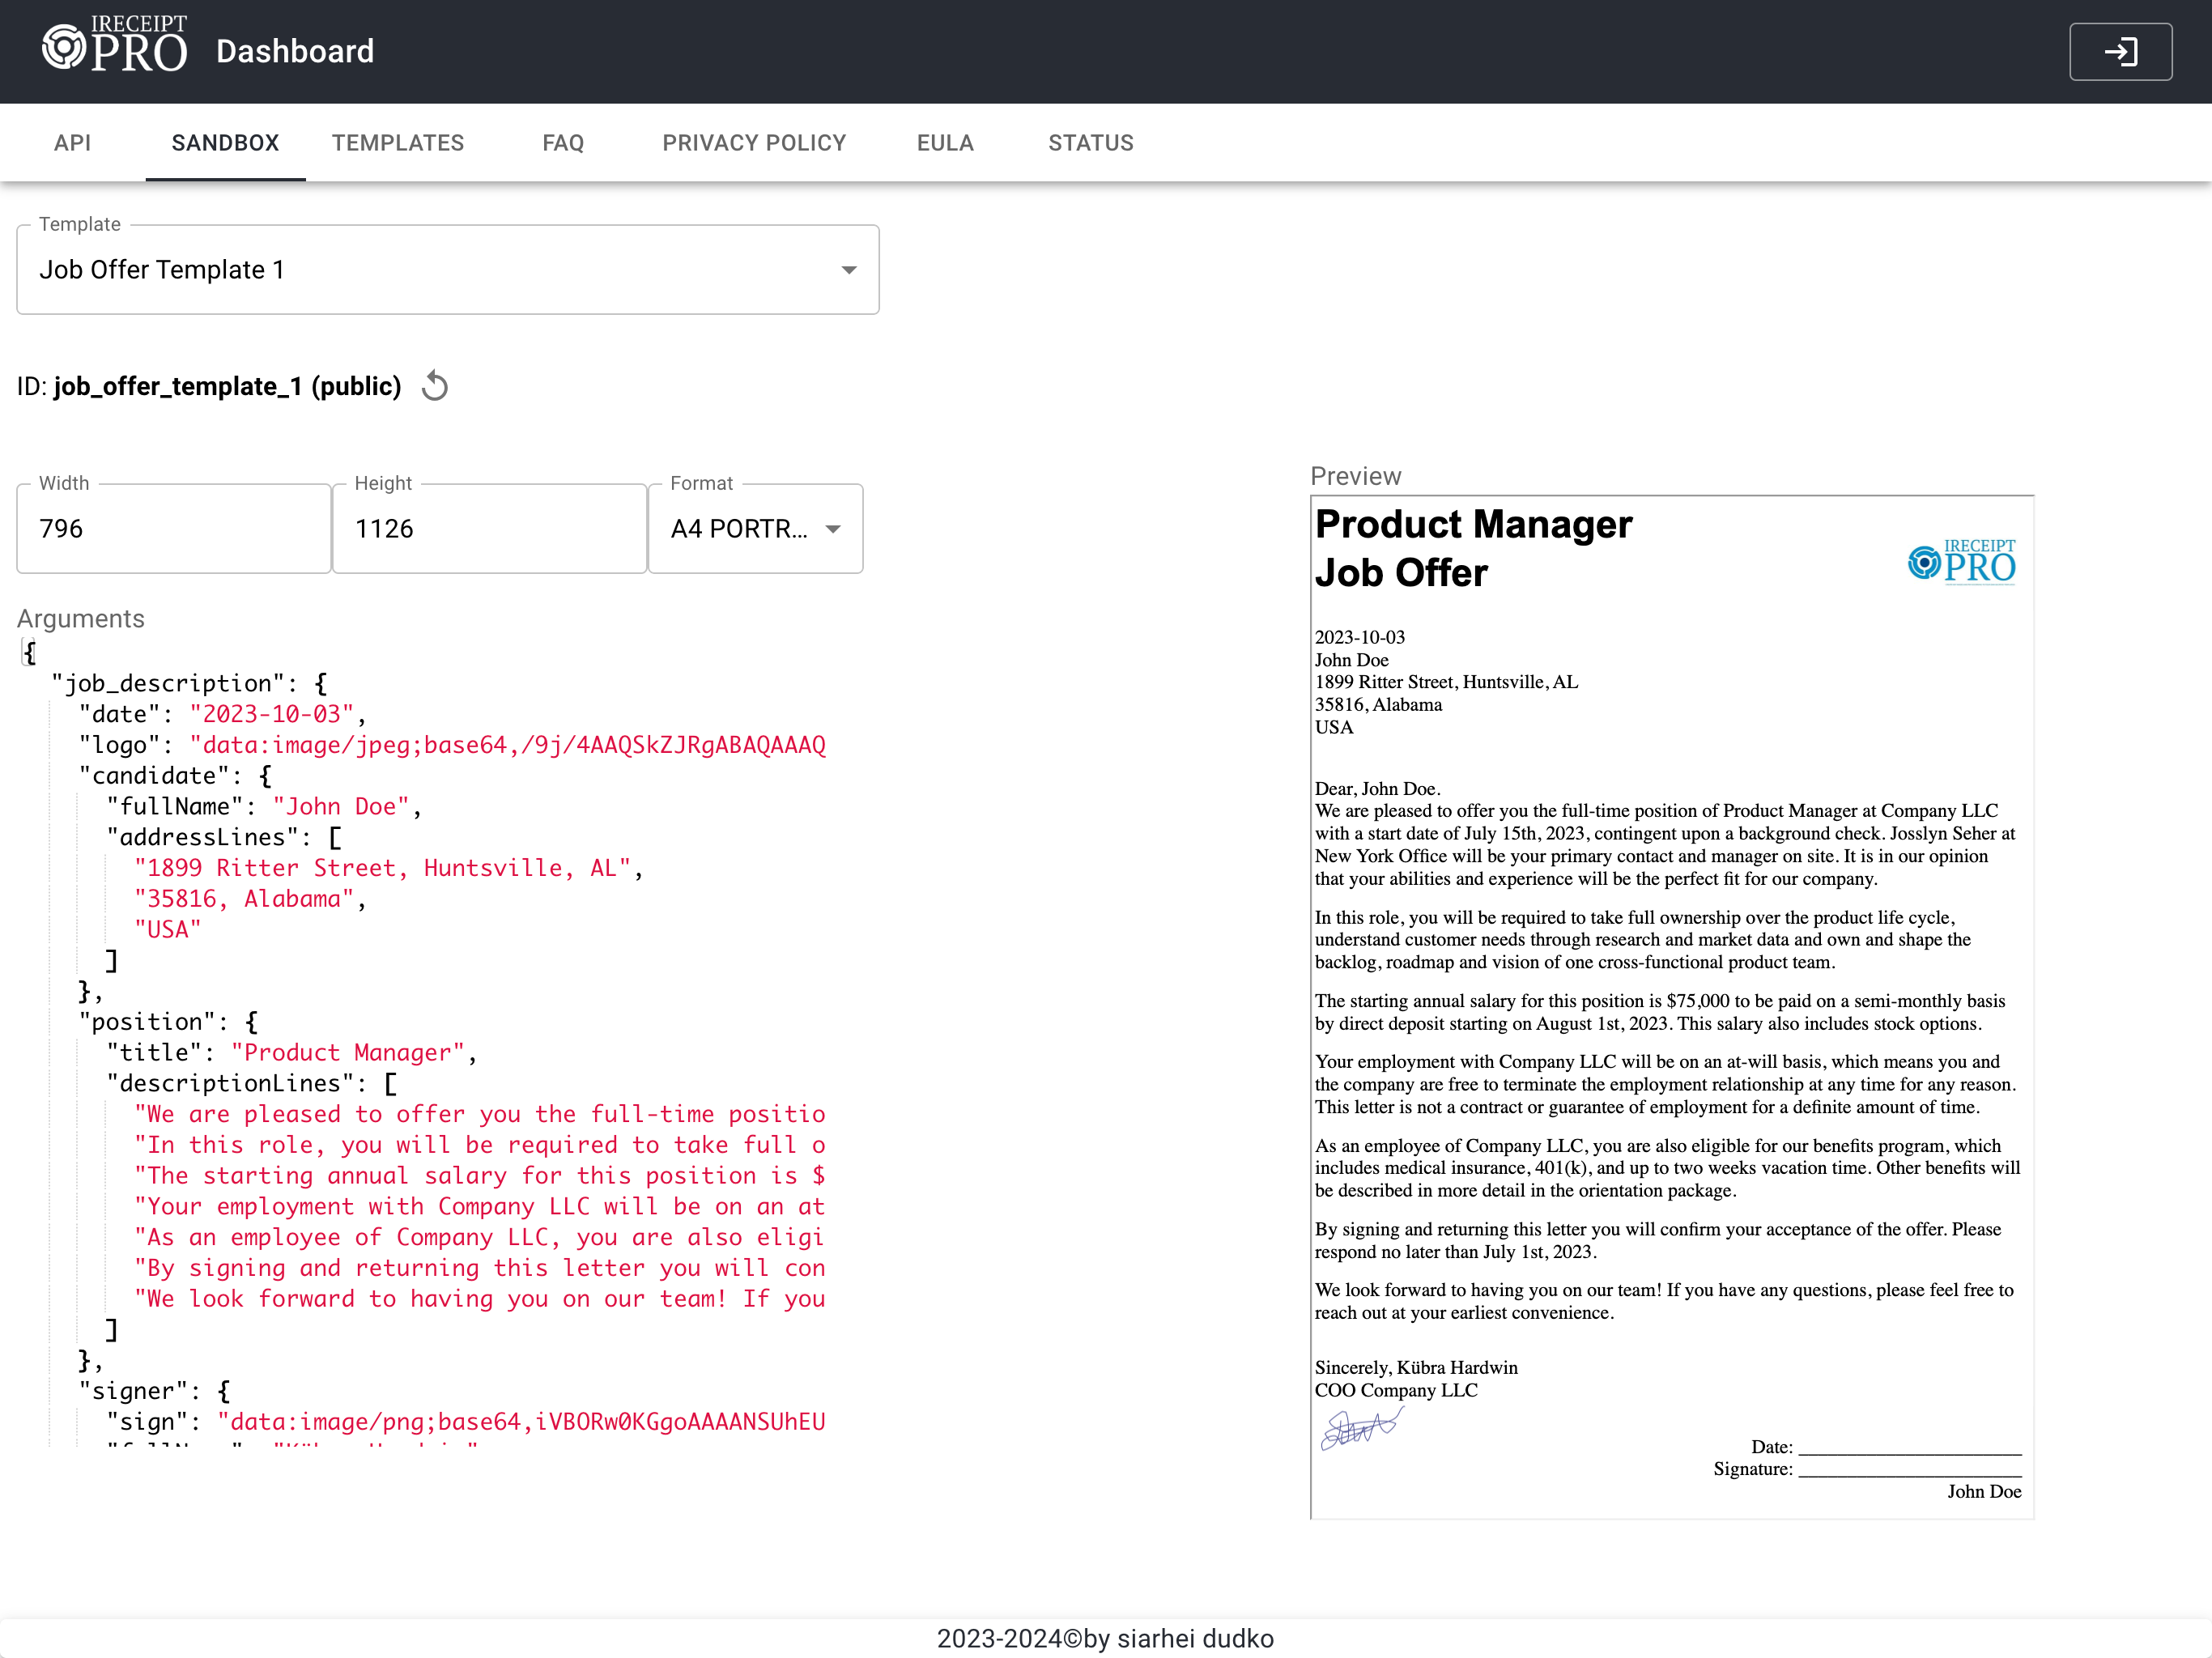
Task: Expand the Template dropdown arrow
Action: pos(849,270)
